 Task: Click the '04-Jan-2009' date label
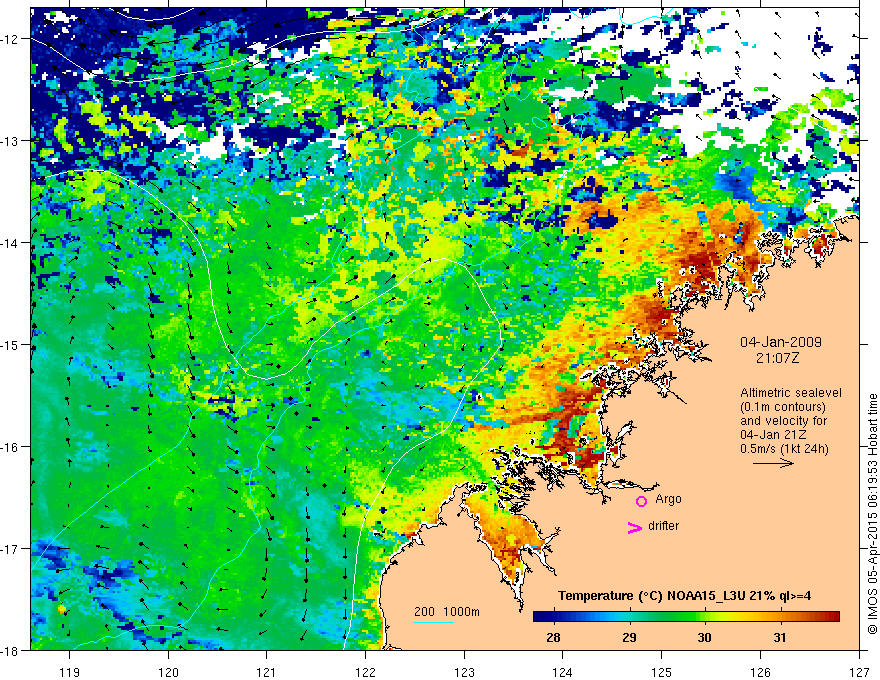781,342
